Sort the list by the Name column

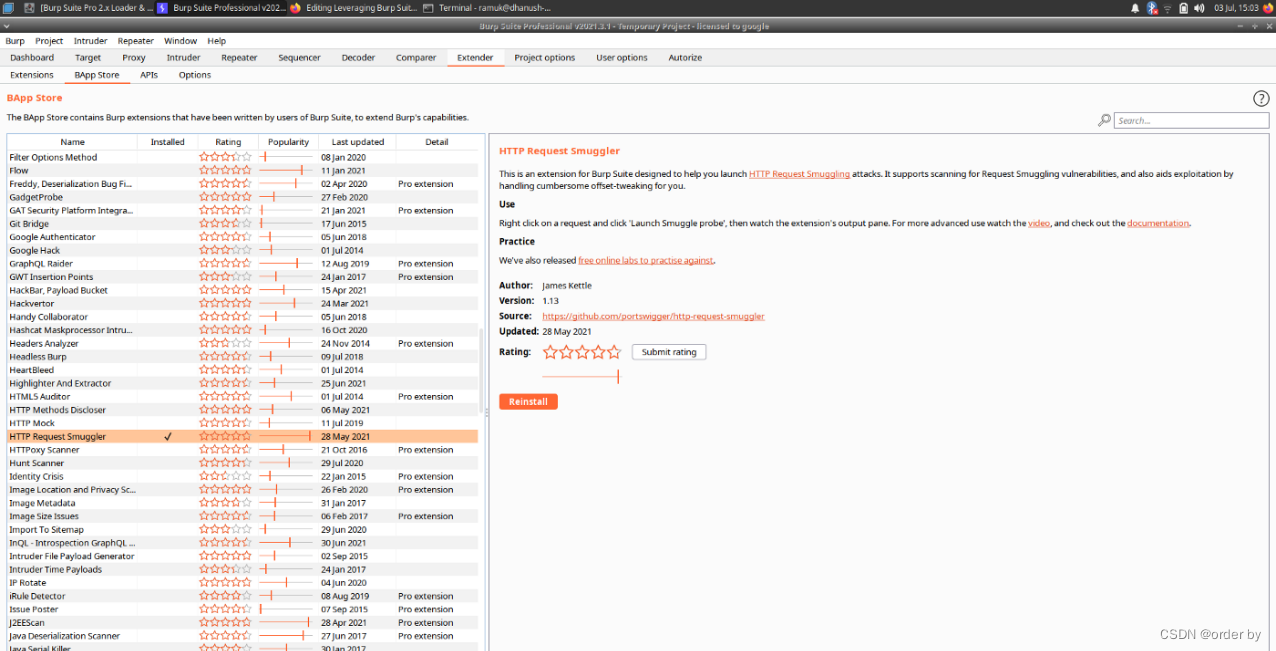pyautogui.click(x=72, y=142)
